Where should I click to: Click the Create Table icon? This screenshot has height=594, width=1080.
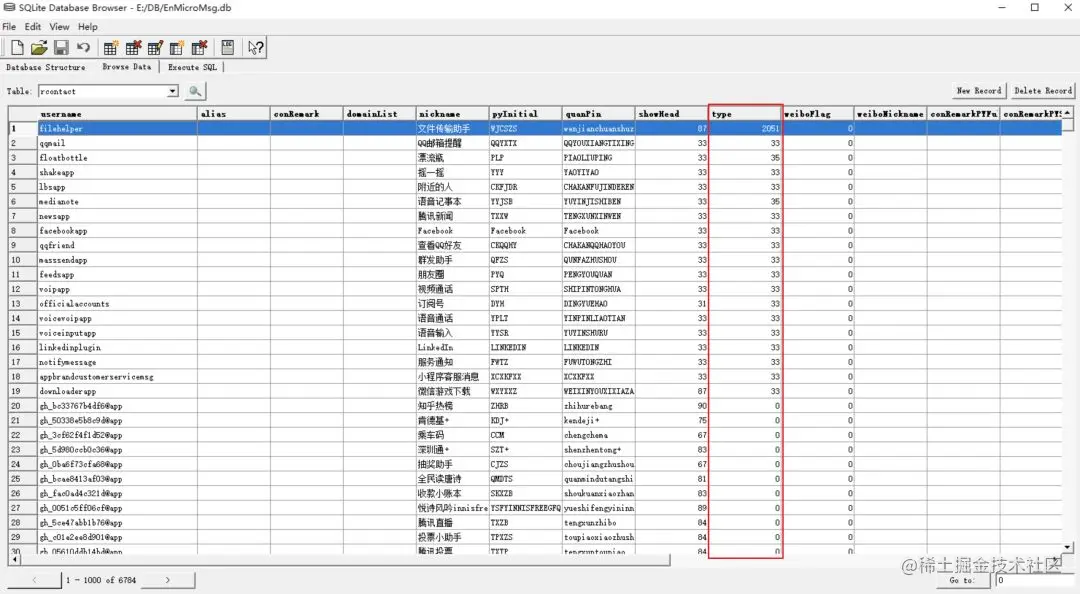coord(110,48)
